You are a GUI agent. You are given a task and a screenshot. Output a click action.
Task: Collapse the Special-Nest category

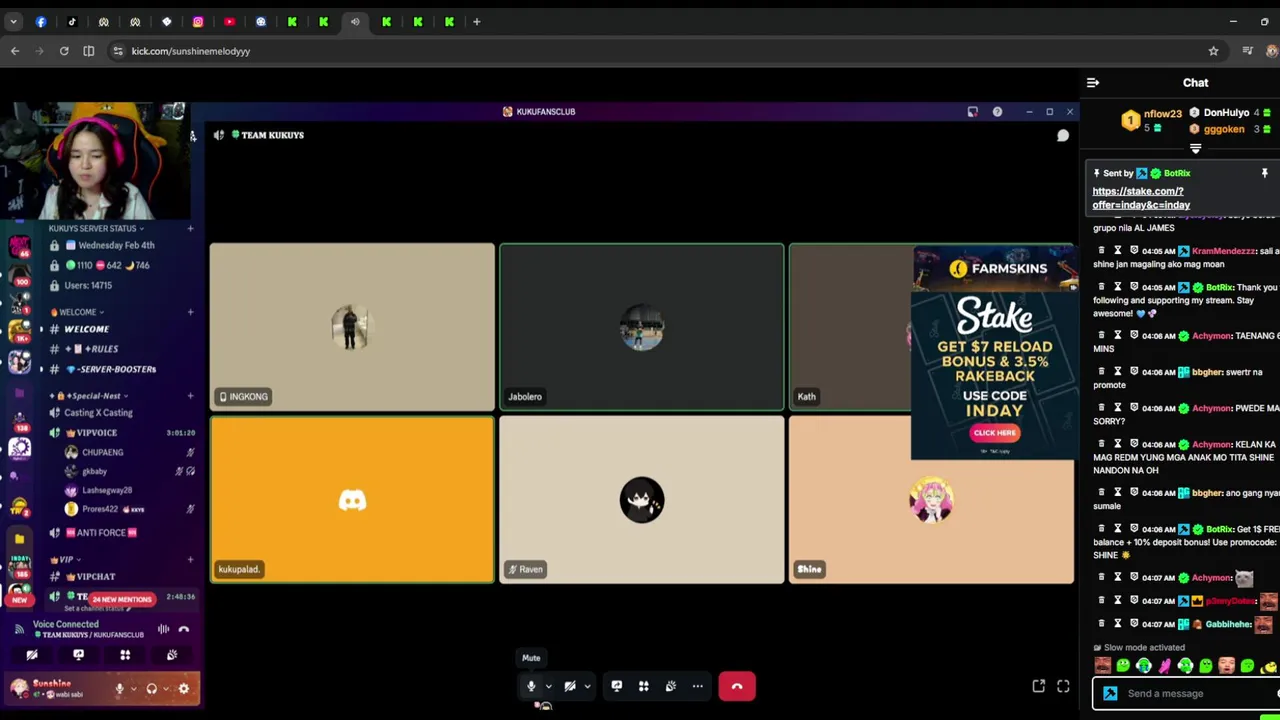coord(88,396)
